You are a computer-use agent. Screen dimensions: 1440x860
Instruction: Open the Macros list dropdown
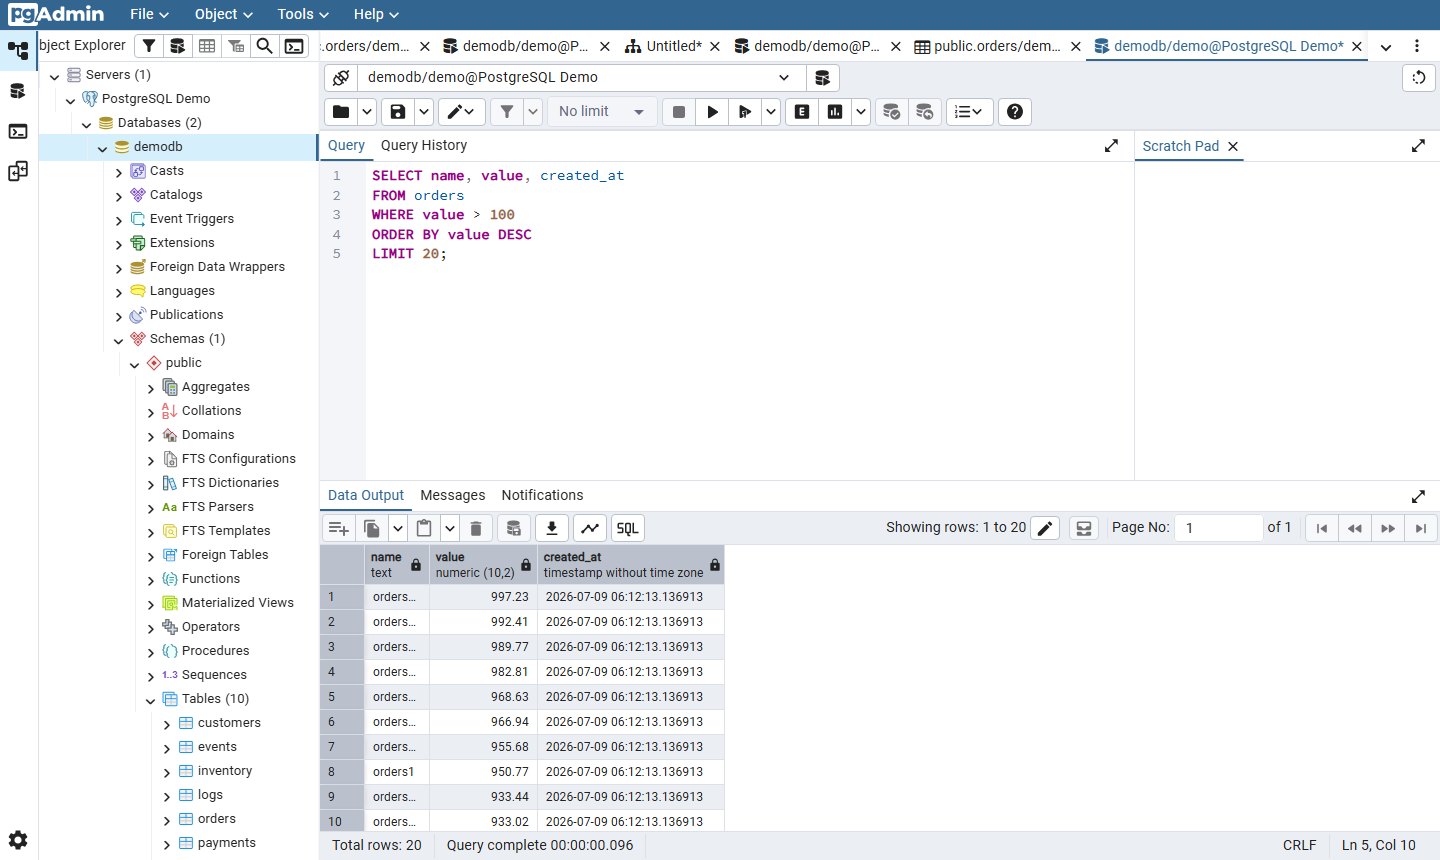(x=969, y=112)
